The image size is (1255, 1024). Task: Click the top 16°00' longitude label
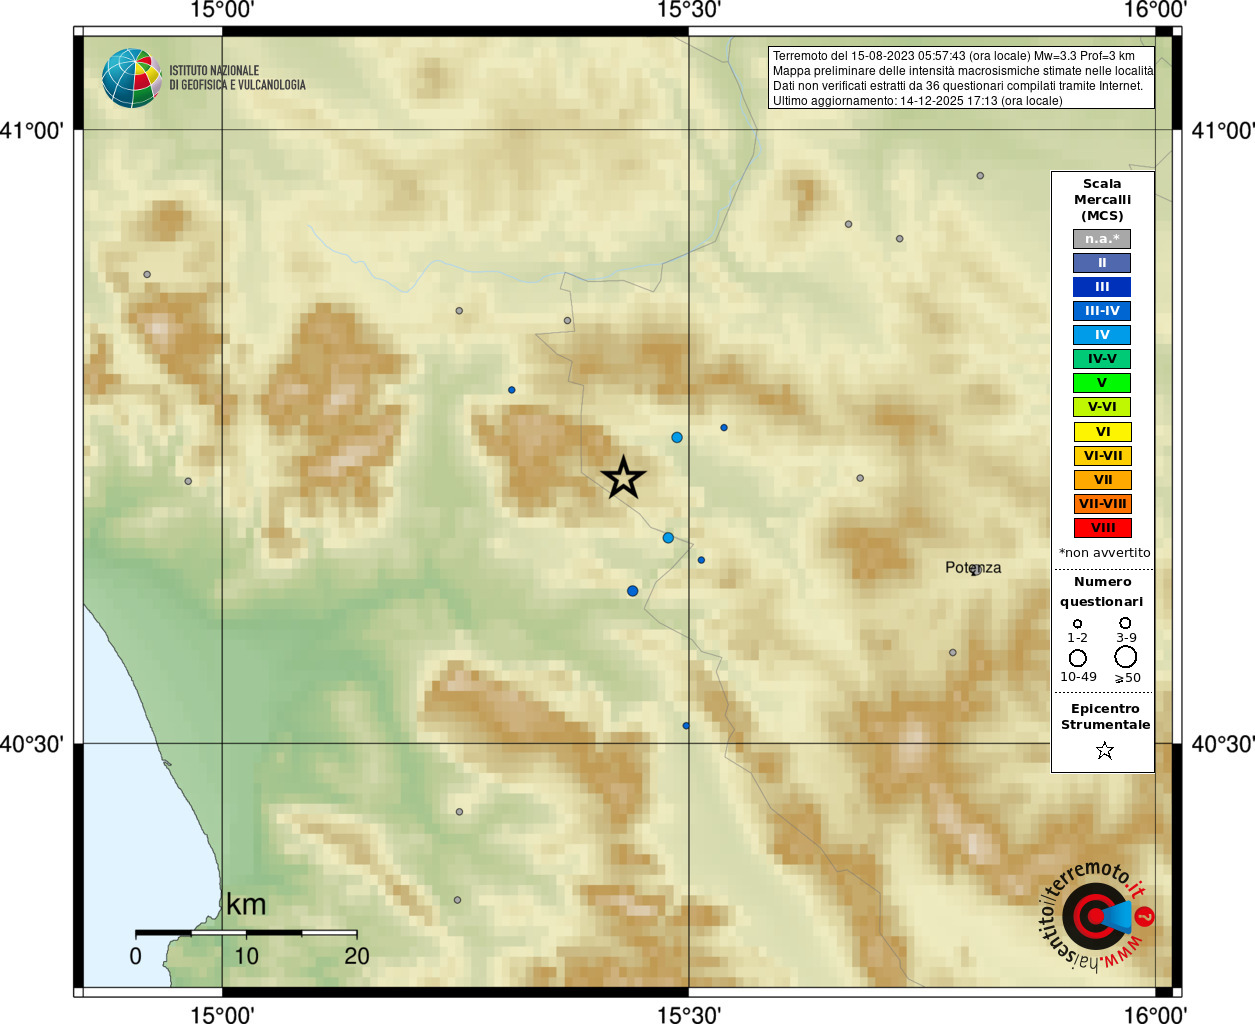pyautogui.click(x=1155, y=11)
